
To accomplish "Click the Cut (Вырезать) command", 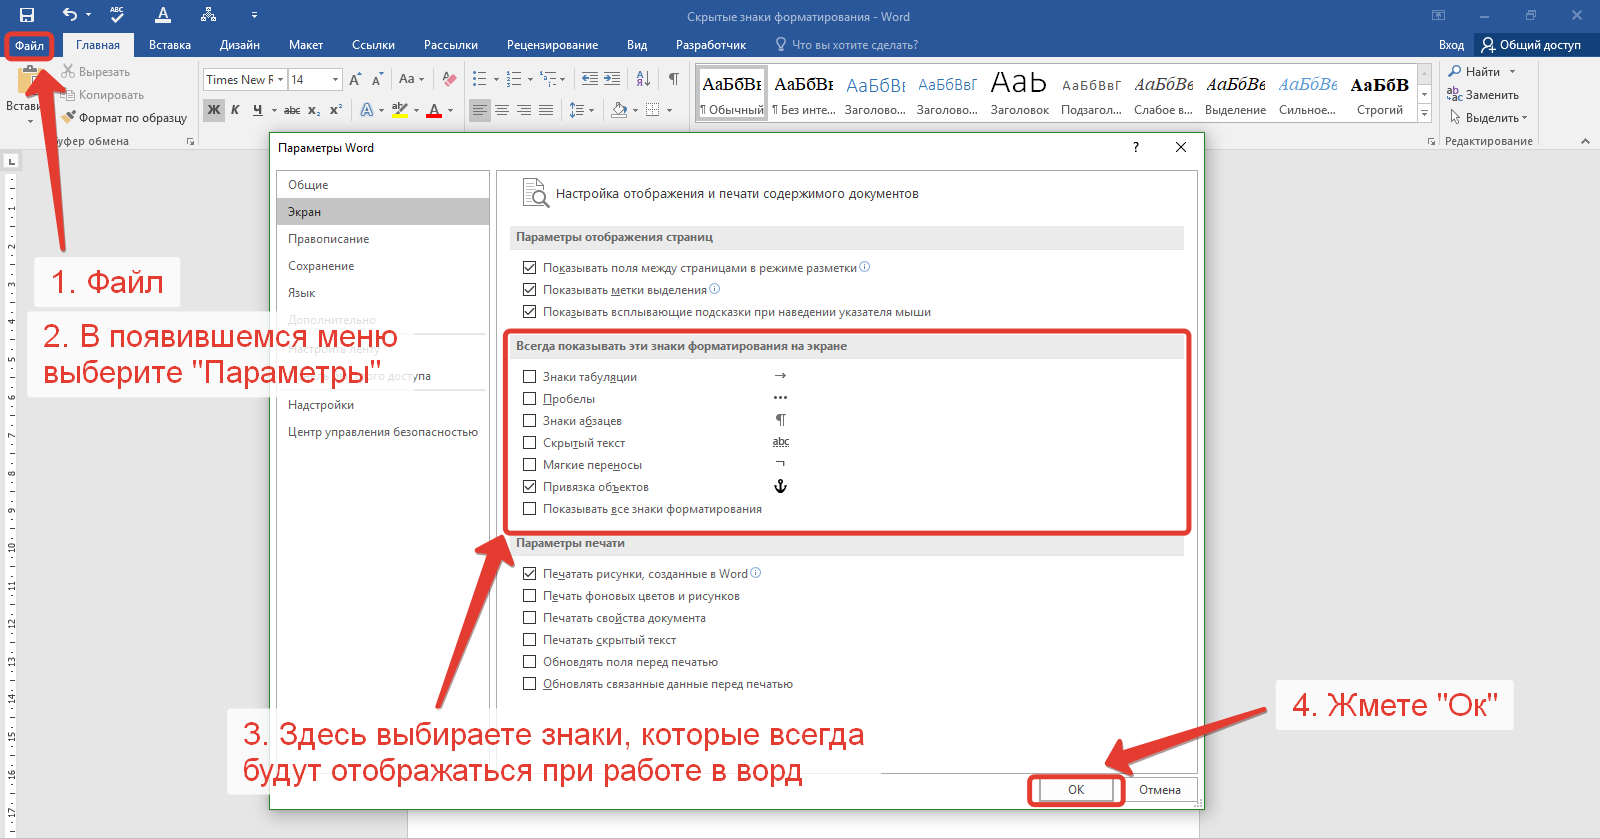I will click(96, 72).
